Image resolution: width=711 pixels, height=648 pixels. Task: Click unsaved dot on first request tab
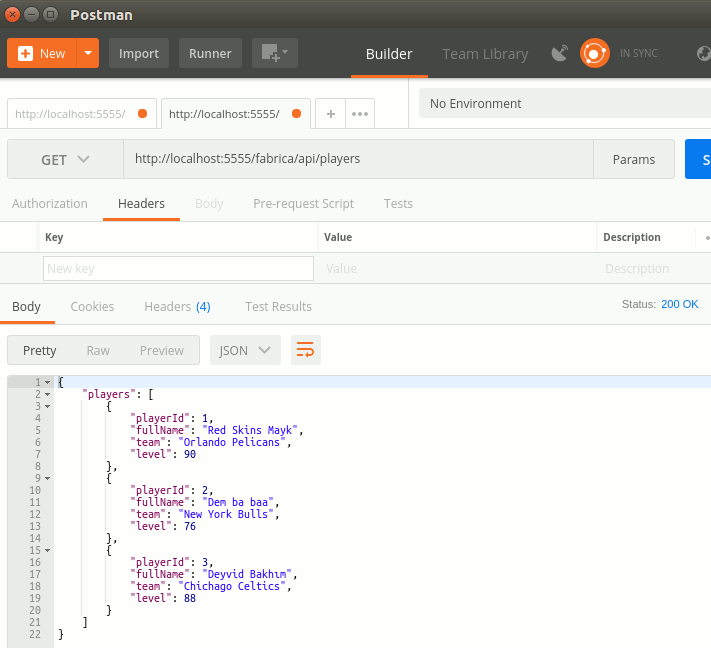coord(142,114)
